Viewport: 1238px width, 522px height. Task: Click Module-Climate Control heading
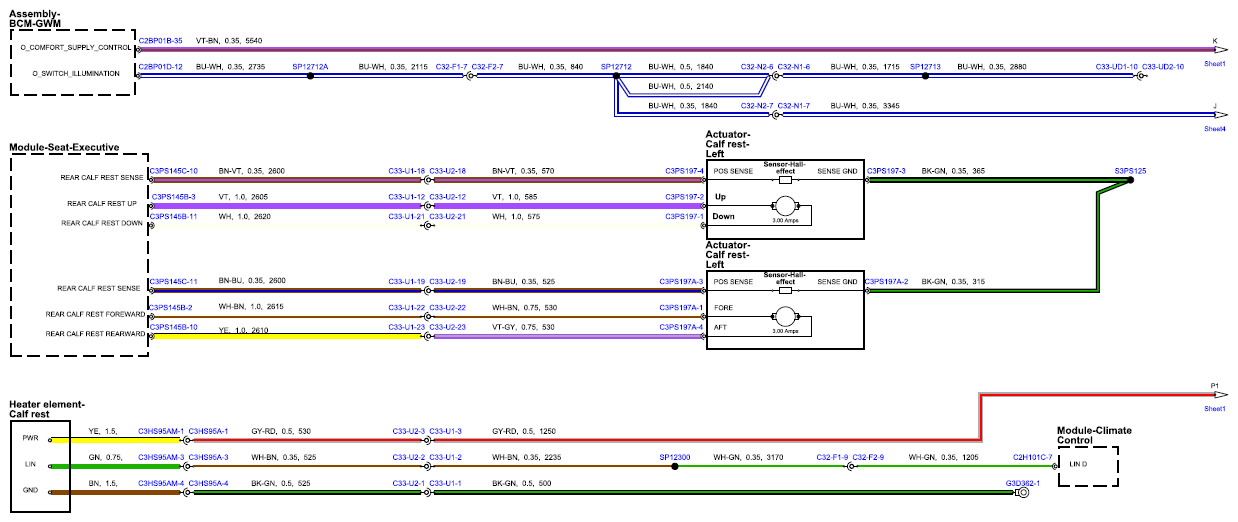[1095, 435]
